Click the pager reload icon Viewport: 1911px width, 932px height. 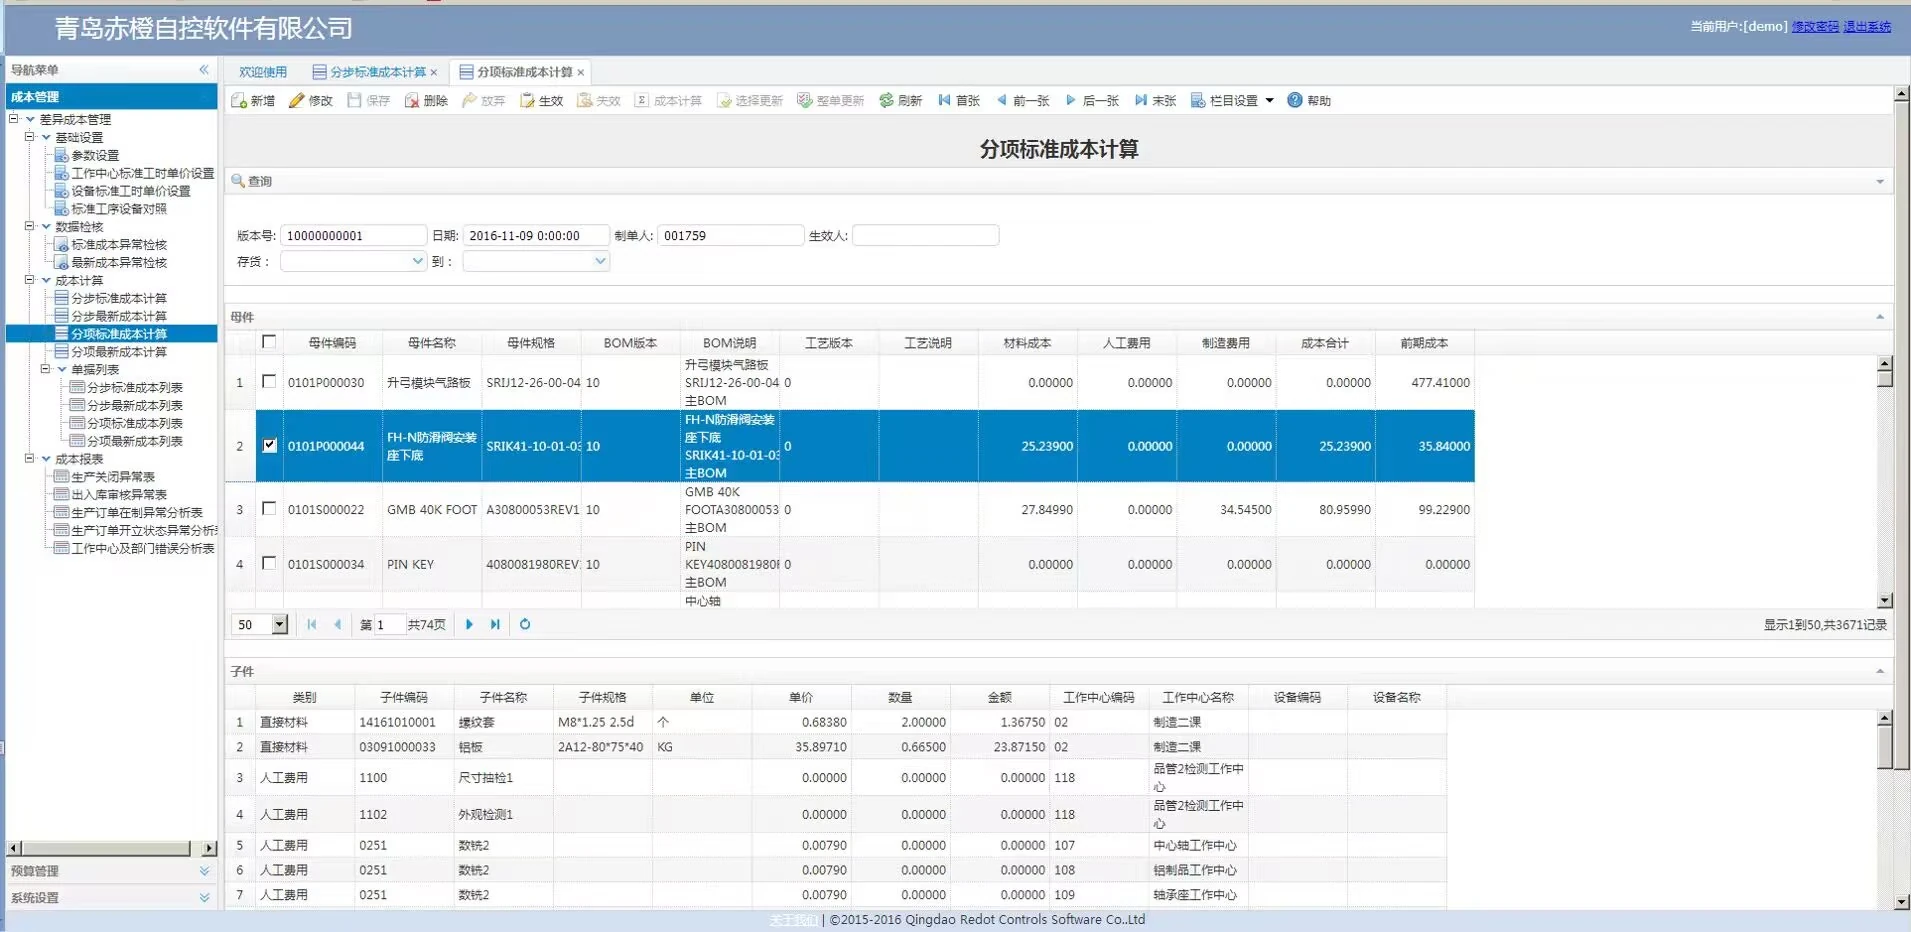point(525,624)
